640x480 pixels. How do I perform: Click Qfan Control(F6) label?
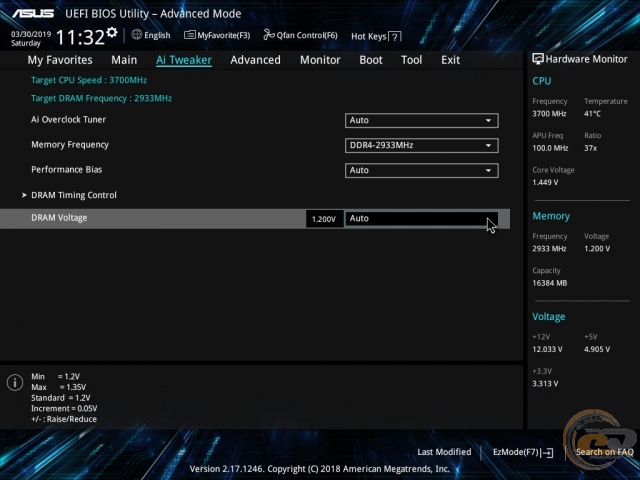tap(307, 36)
